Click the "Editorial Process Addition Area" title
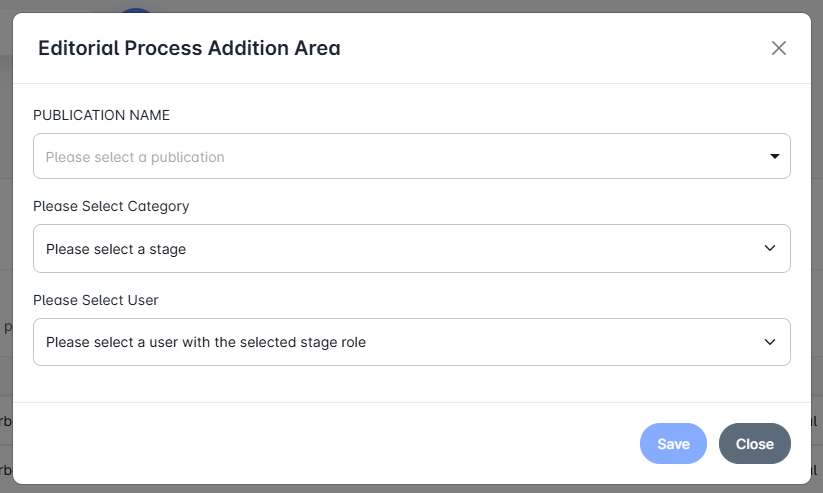This screenshot has height=493, width=823. [x=189, y=48]
